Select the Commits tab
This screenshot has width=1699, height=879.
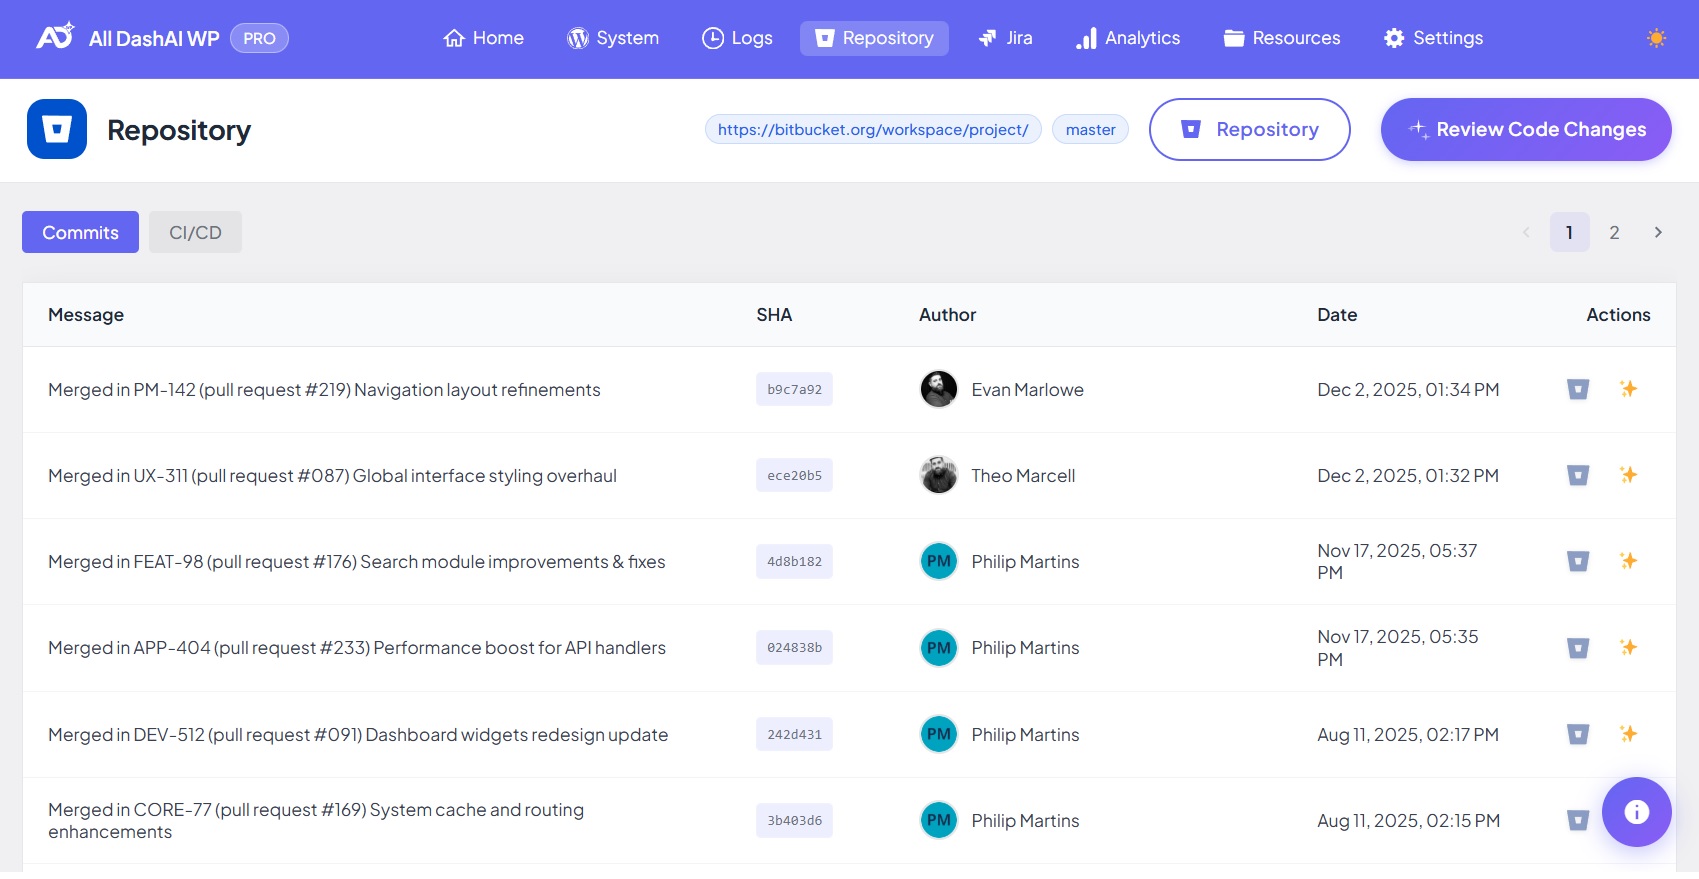click(x=80, y=232)
